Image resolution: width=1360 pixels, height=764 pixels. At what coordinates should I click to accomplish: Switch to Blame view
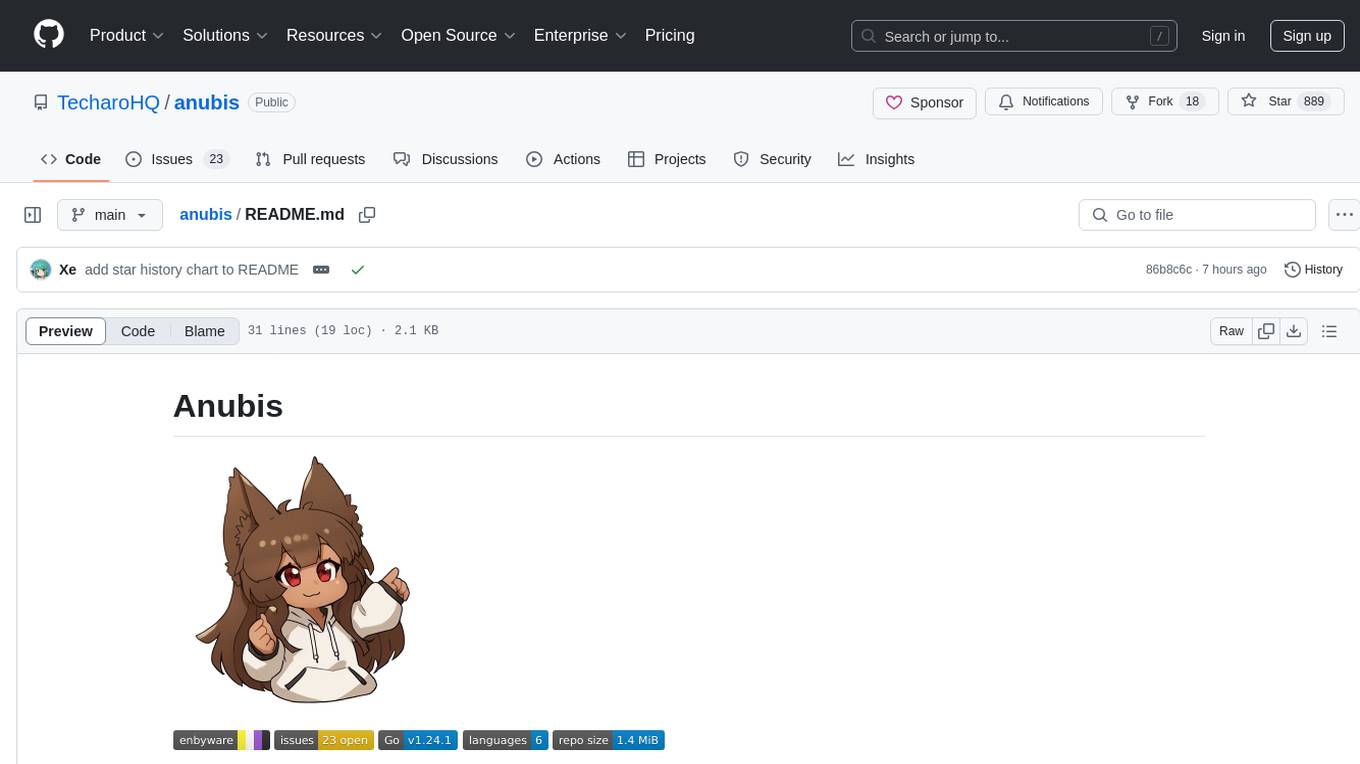pos(205,331)
